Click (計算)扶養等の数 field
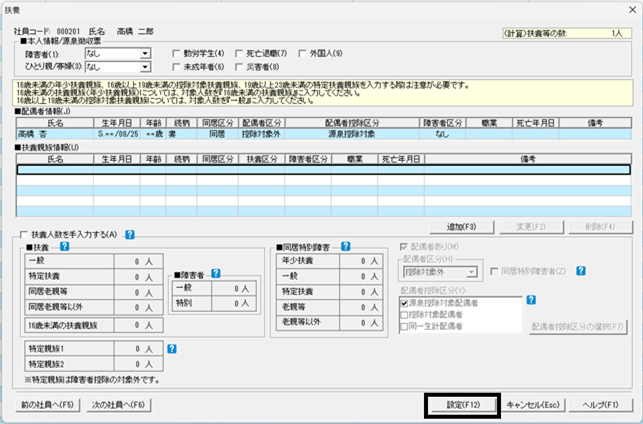The image size is (643, 424). tap(567, 34)
